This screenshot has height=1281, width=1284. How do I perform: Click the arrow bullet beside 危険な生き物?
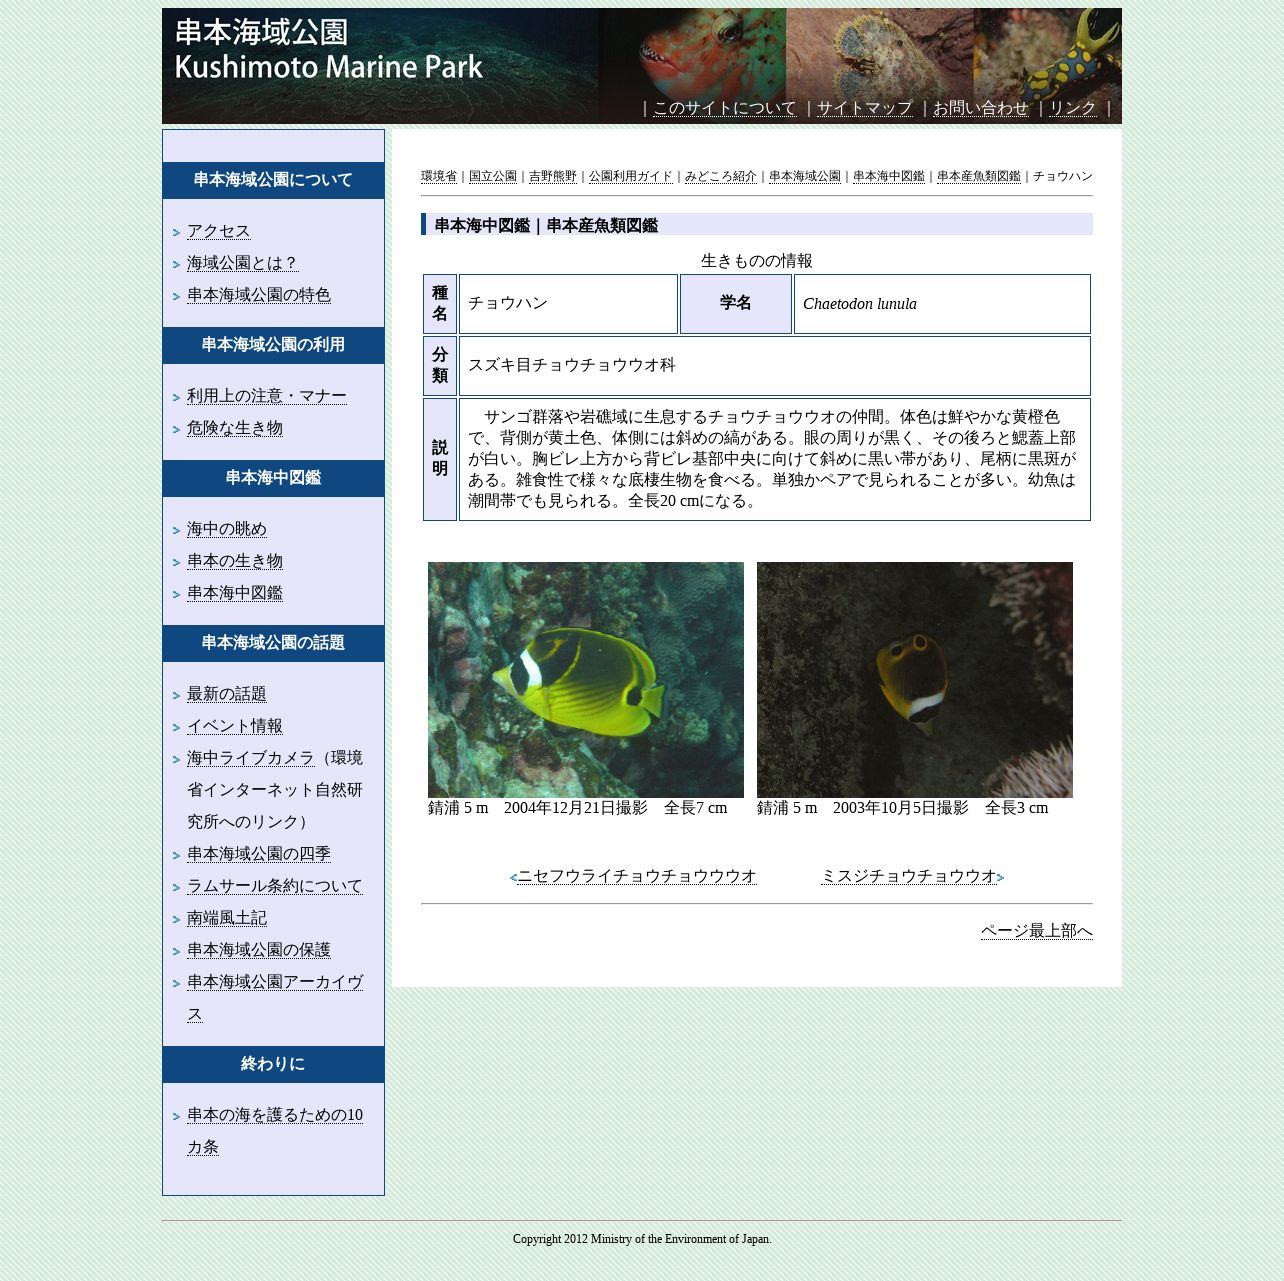pyautogui.click(x=176, y=430)
